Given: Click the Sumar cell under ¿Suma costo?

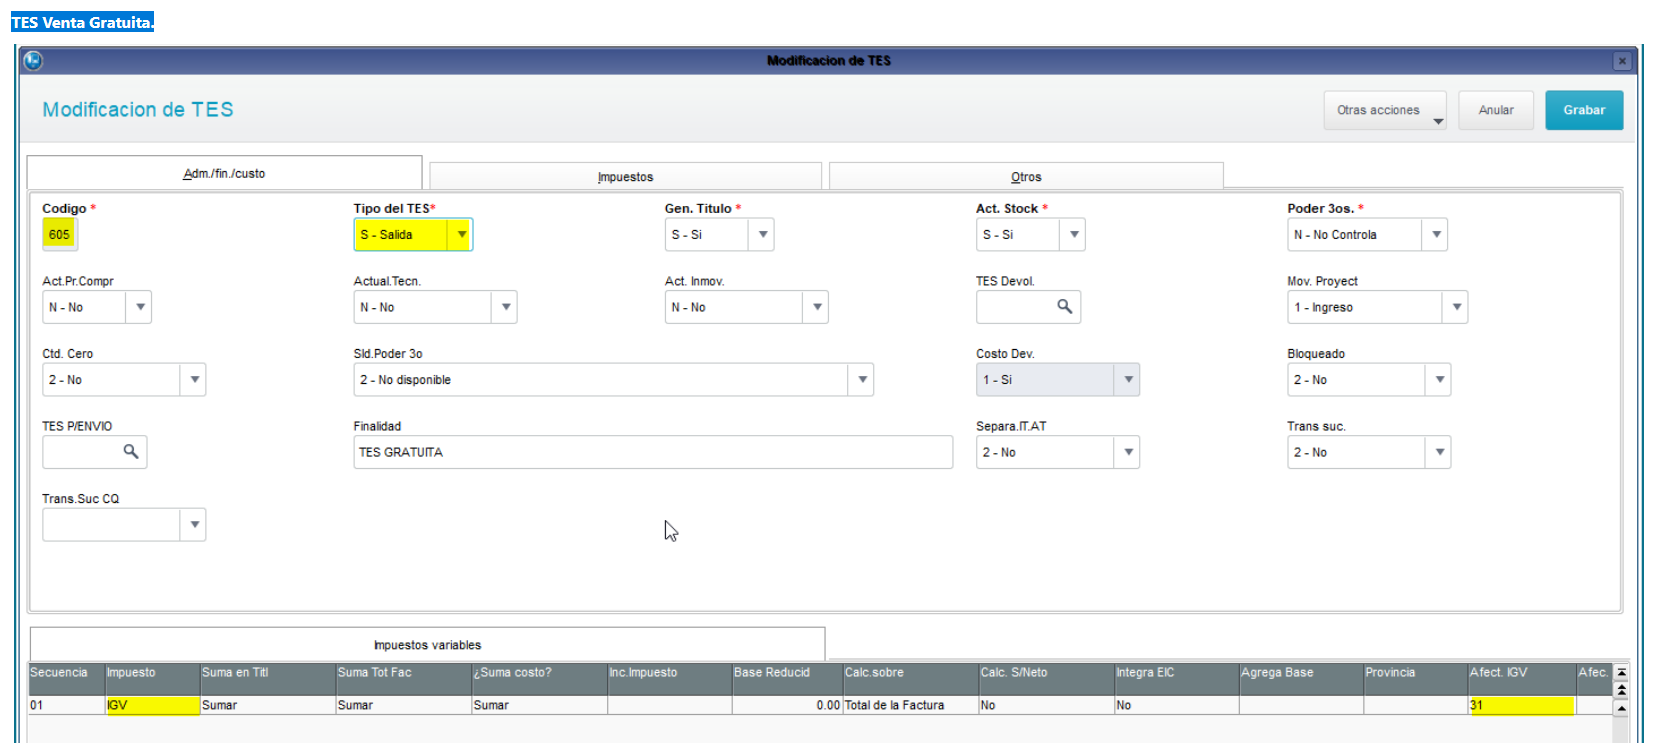Looking at the screenshot, I should (540, 705).
